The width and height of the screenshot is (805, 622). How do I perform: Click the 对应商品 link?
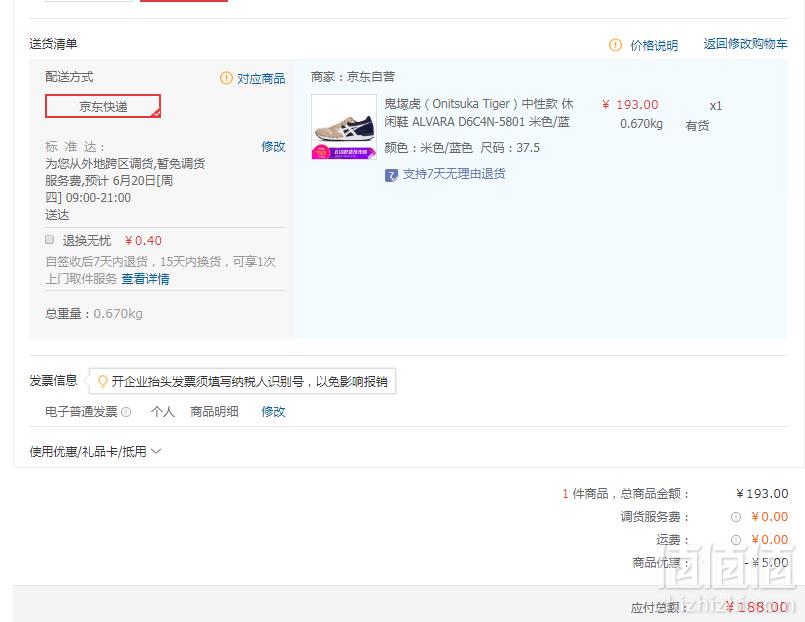pos(261,78)
